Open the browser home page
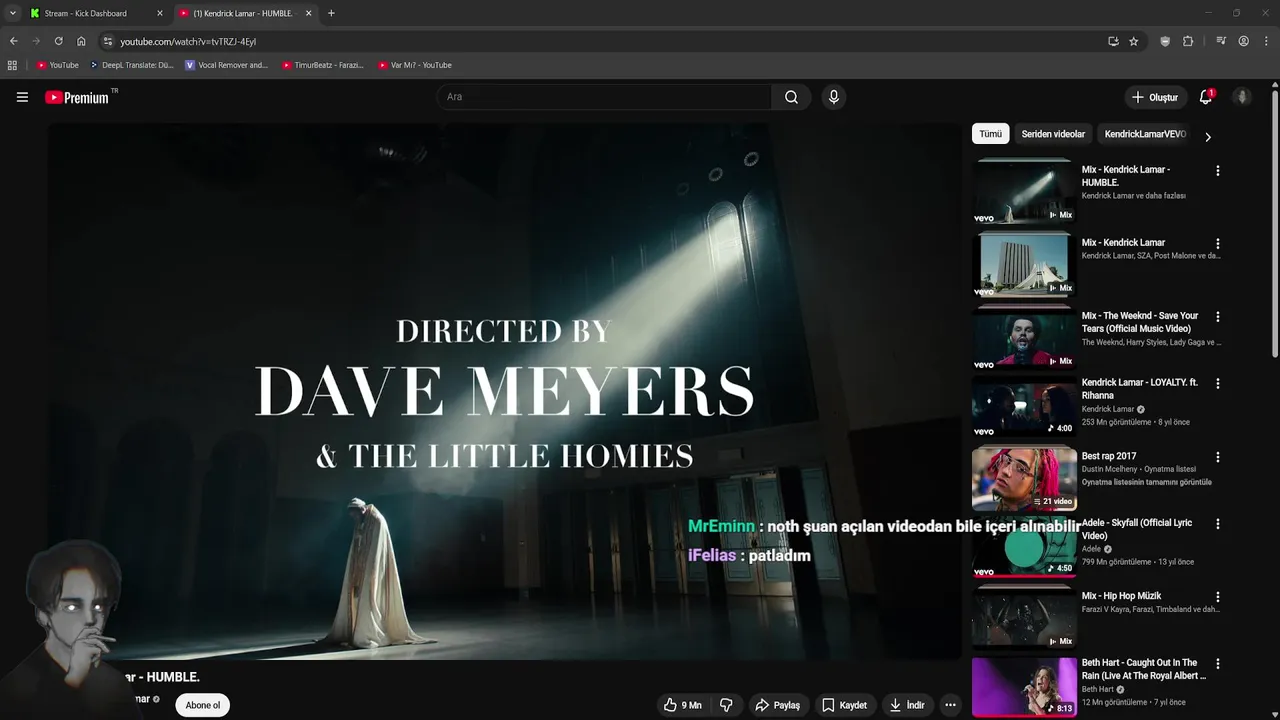The height and width of the screenshot is (720, 1280). (x=81, y=41)
